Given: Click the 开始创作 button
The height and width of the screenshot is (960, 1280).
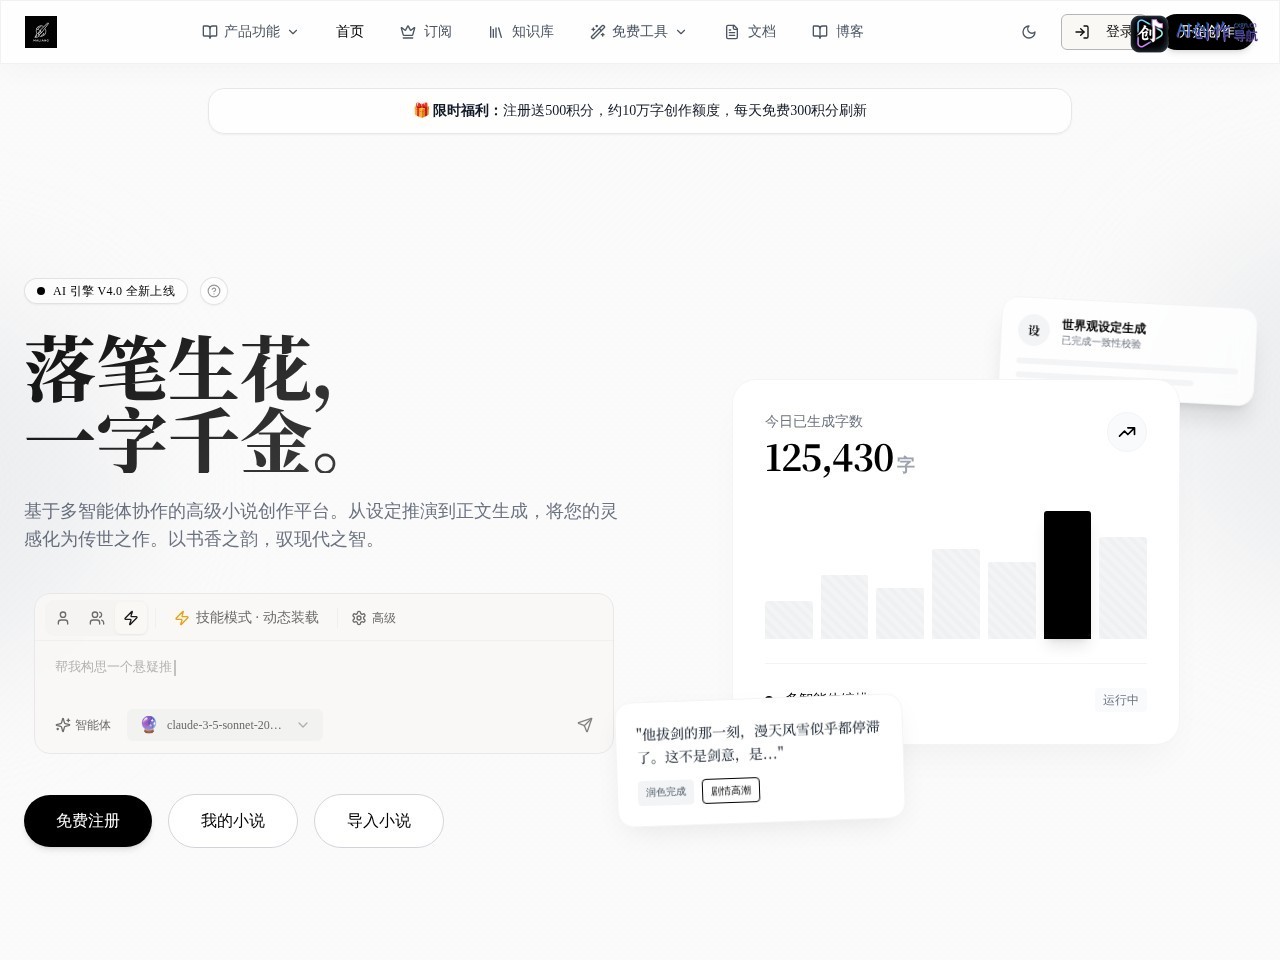Looking at the screenshot, I should pyautogui.click(x=1209, y=32).
